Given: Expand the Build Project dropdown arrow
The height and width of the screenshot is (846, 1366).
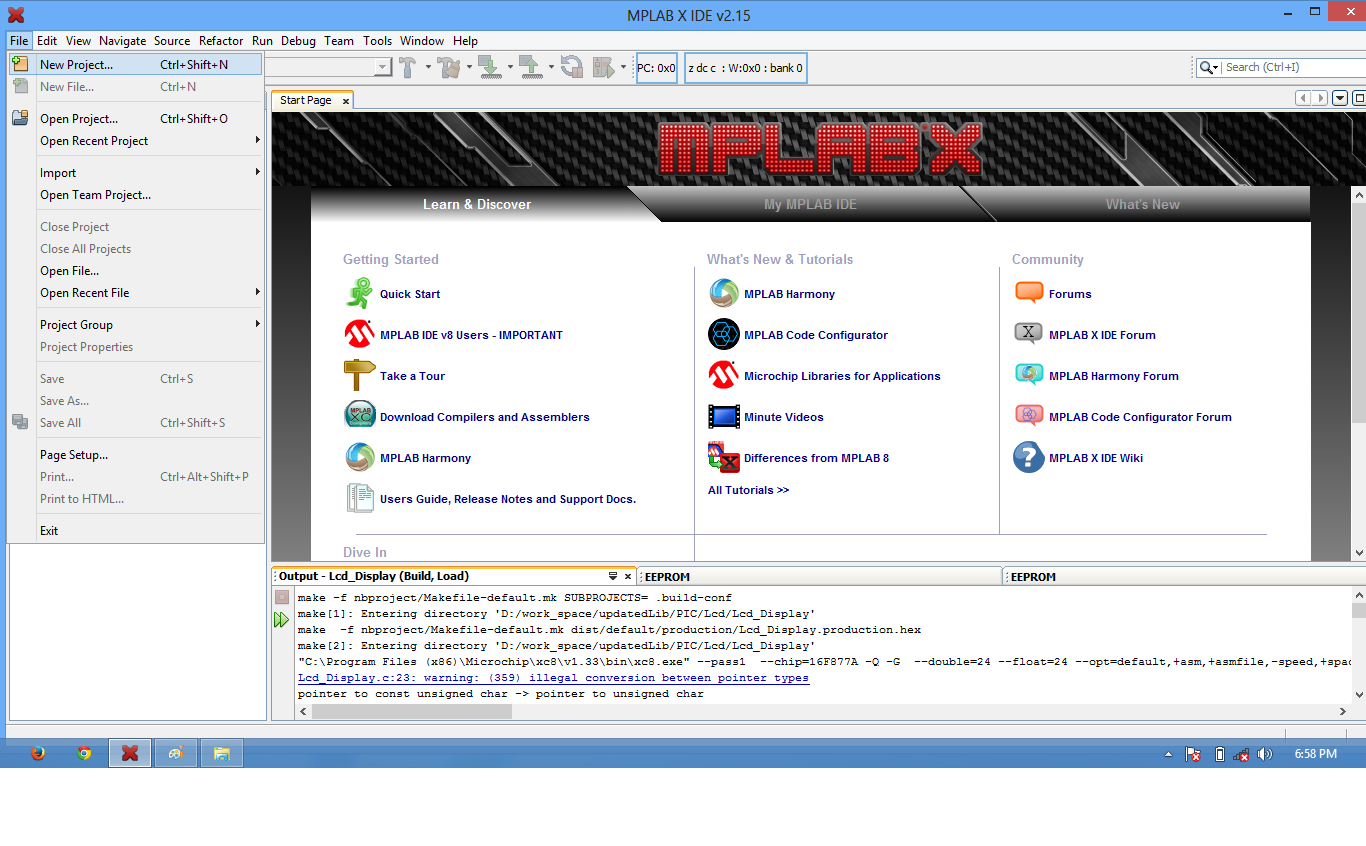Looking at the screenshot, I should click(428, 68).
